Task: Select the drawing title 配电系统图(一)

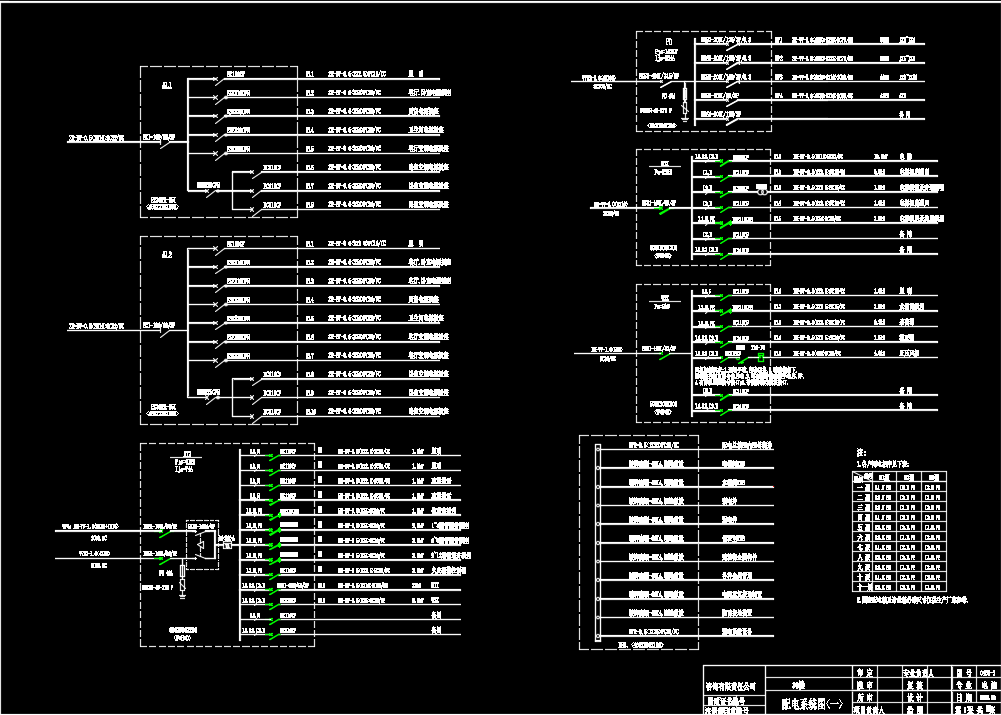Action: [x=813, y=704]
